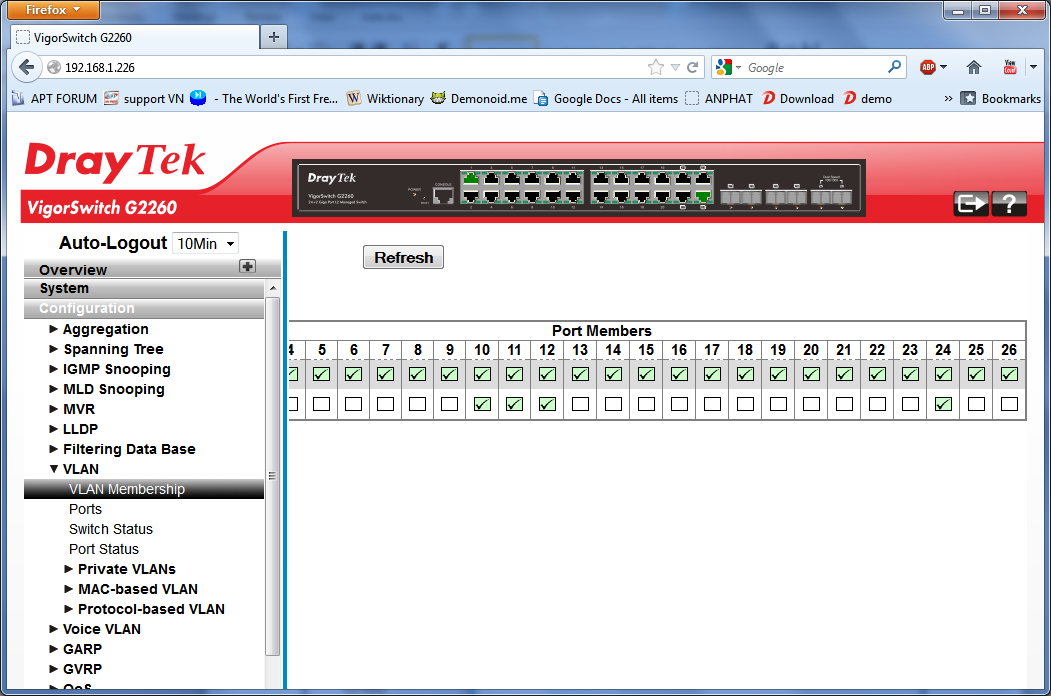Expand the Spanning Tree menu
Viewport: 1051px width, 696px height.
click(106, 349)
